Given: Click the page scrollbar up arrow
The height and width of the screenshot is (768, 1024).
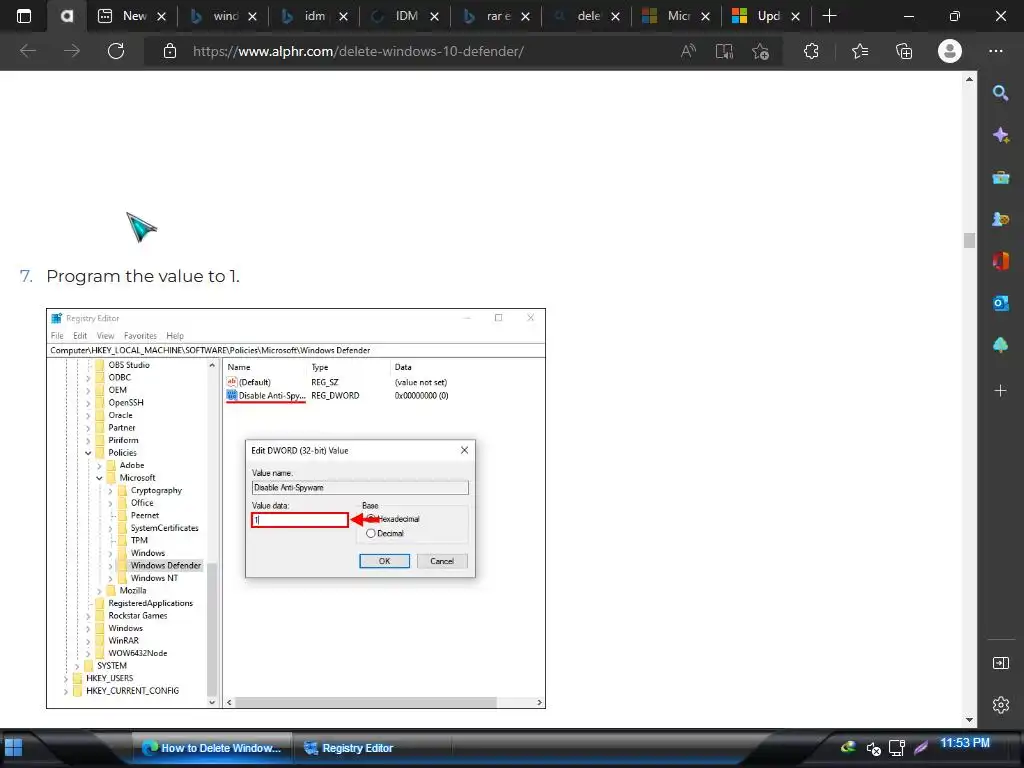Looking at the screenshot, I should tap(969, 79).
